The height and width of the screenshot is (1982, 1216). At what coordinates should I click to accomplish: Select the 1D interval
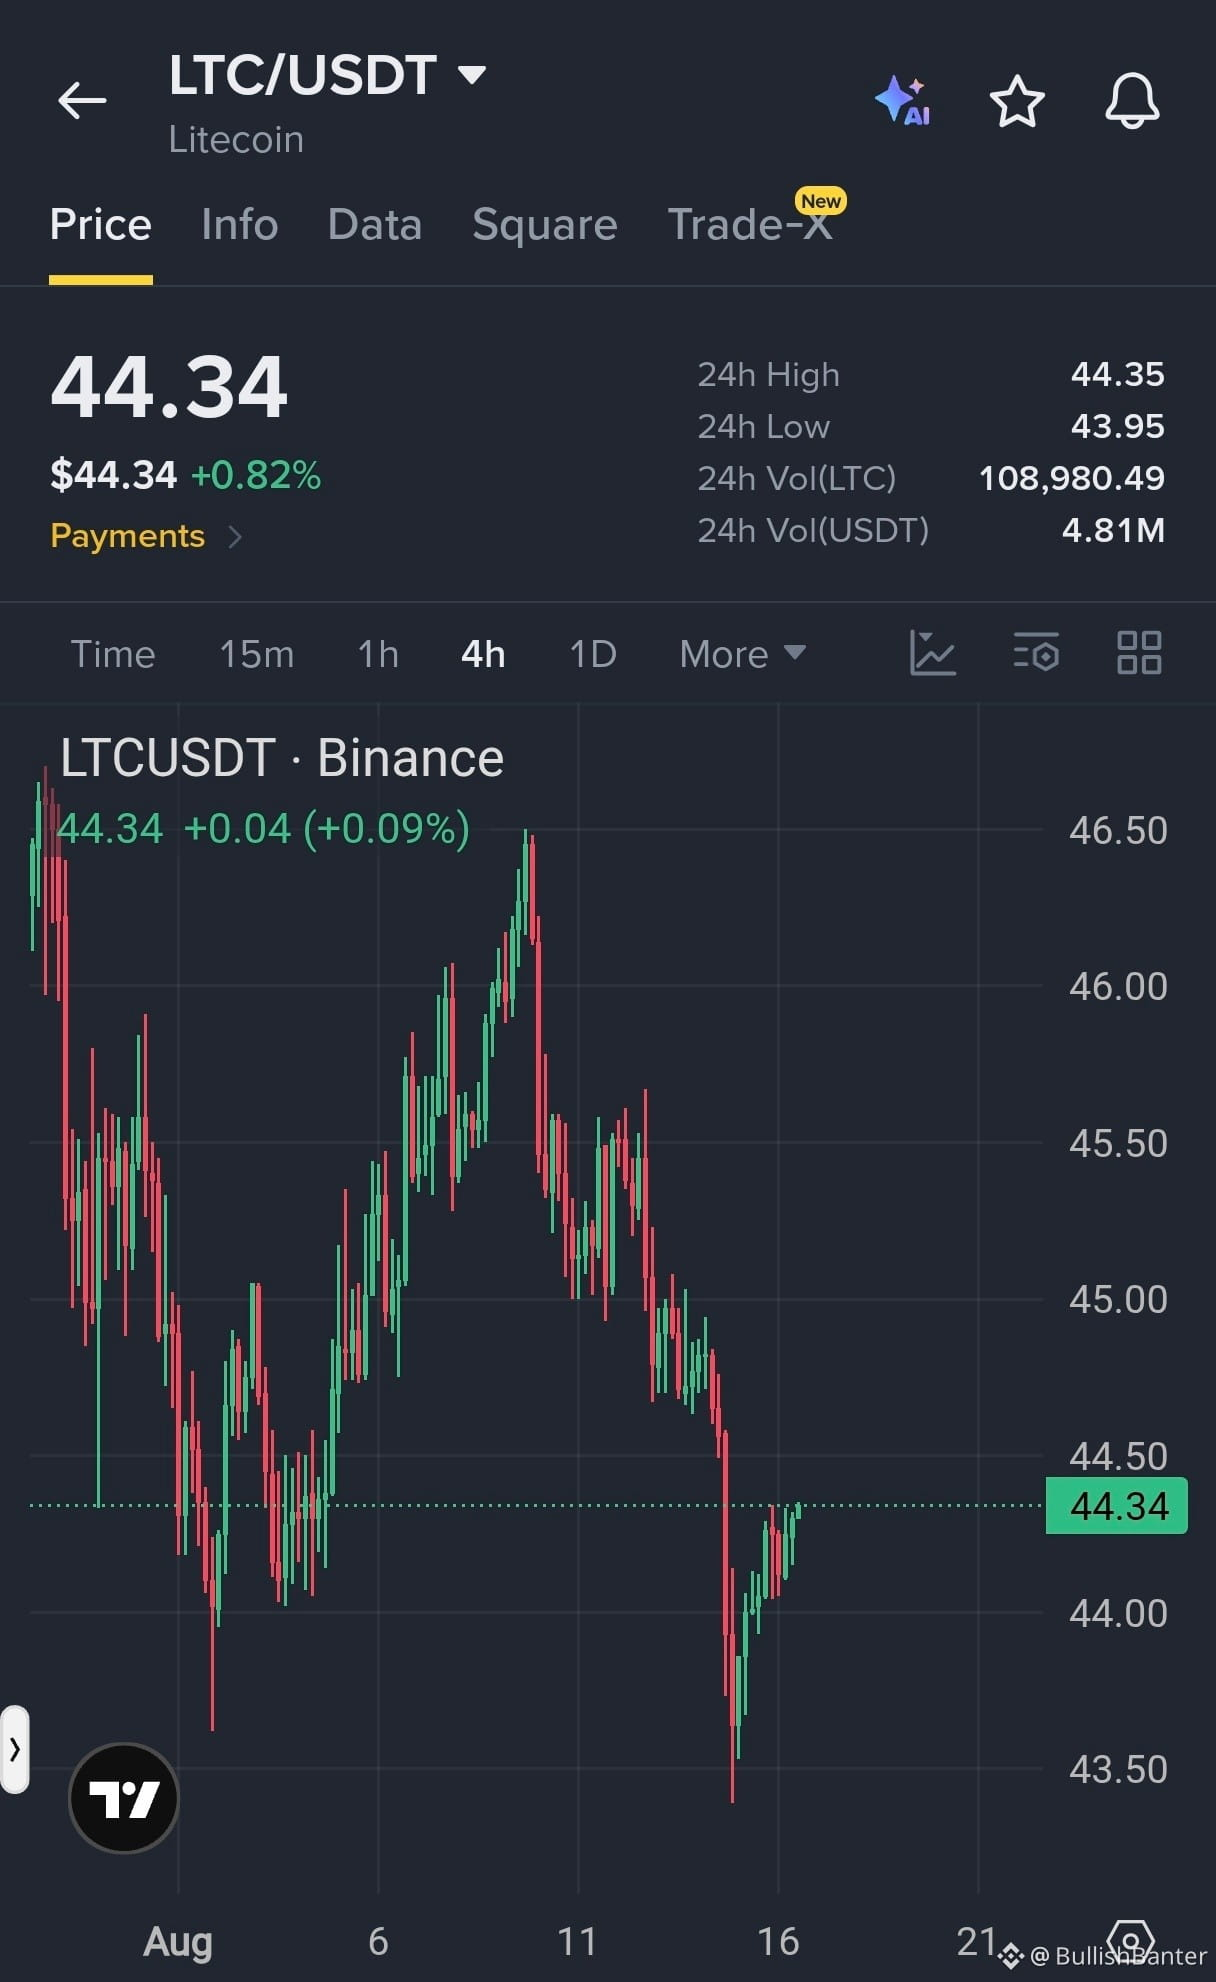pyautogui.click(x=593, y=654)
